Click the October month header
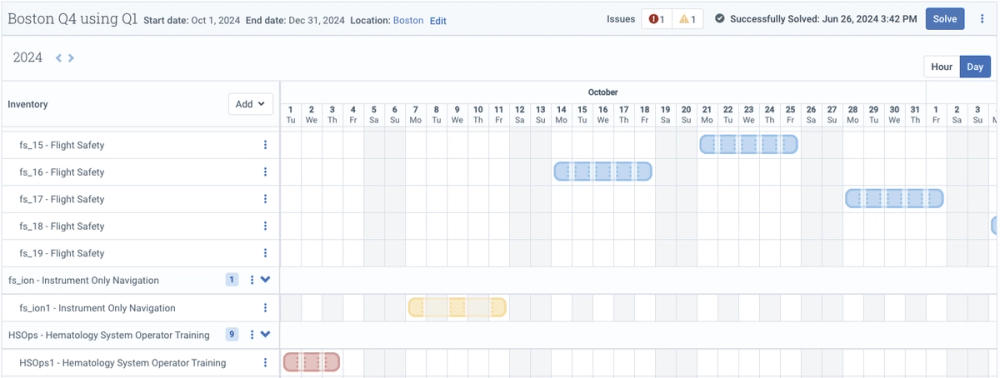 coord(603,92)
